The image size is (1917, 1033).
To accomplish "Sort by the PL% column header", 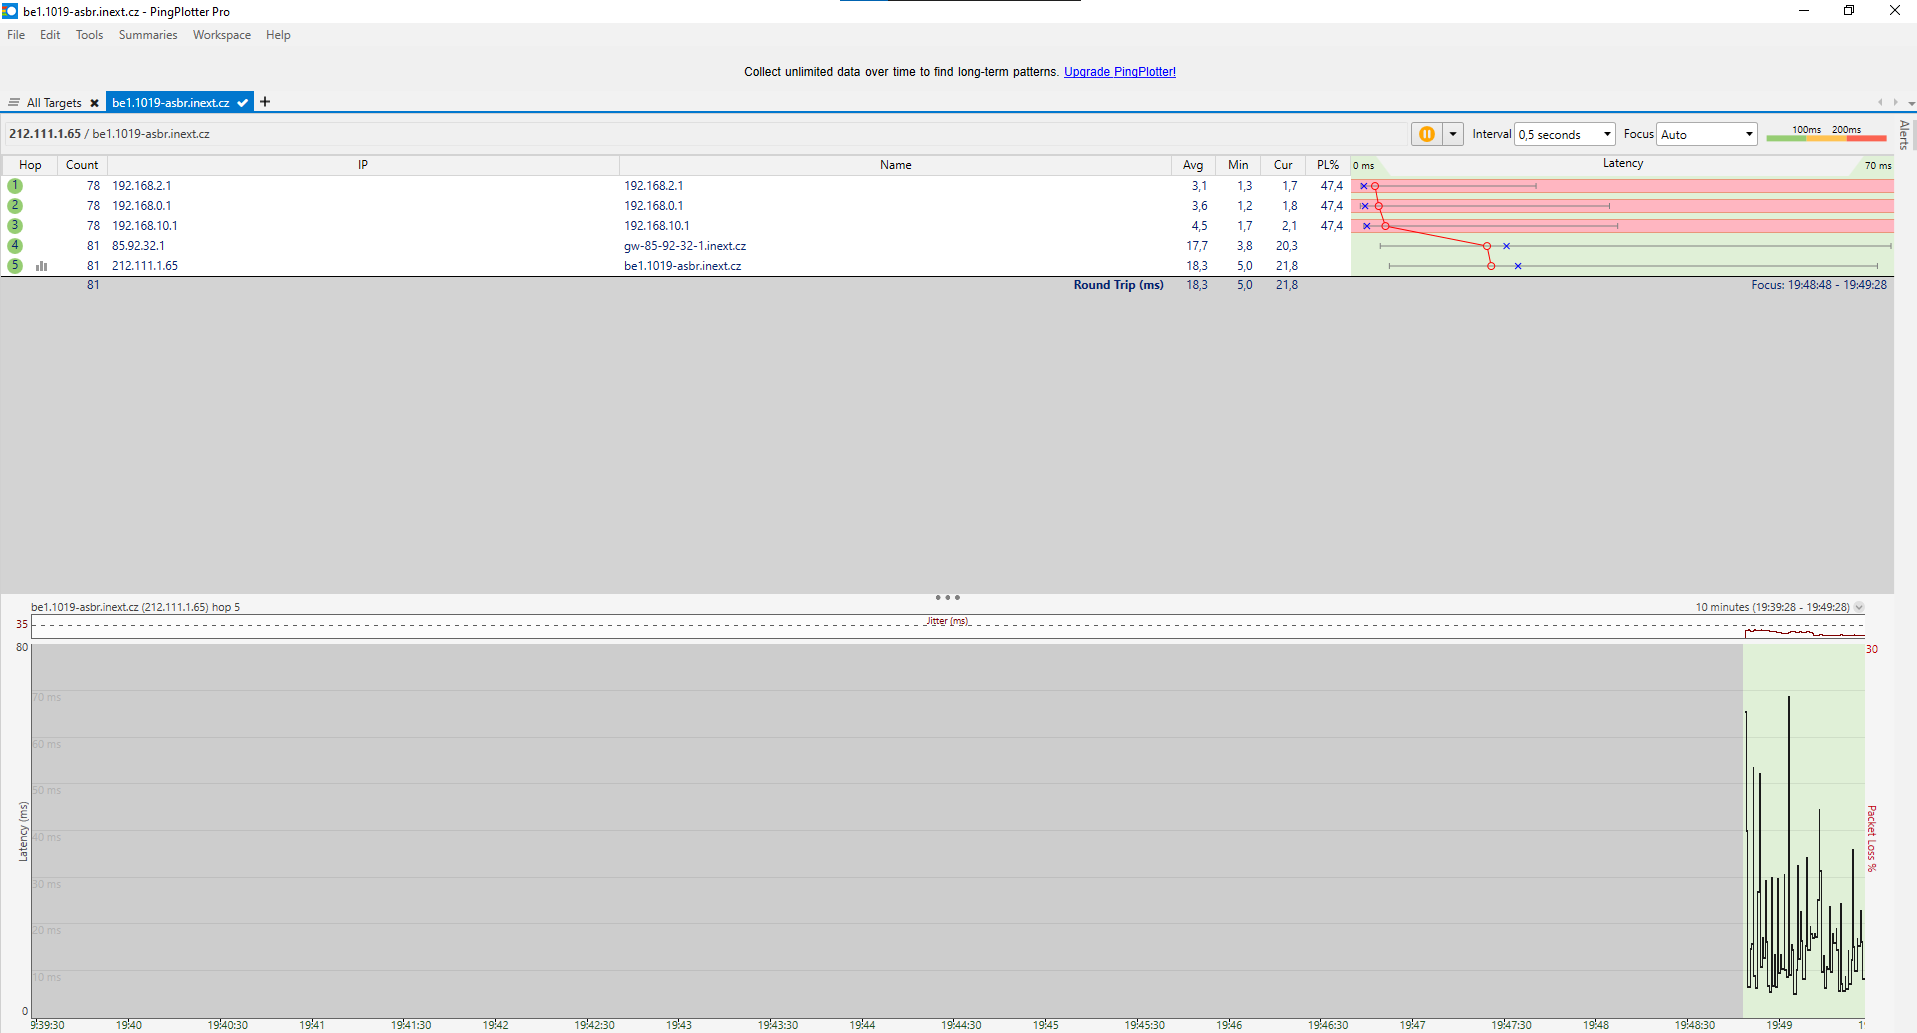I will click(x=1327, y=165).
